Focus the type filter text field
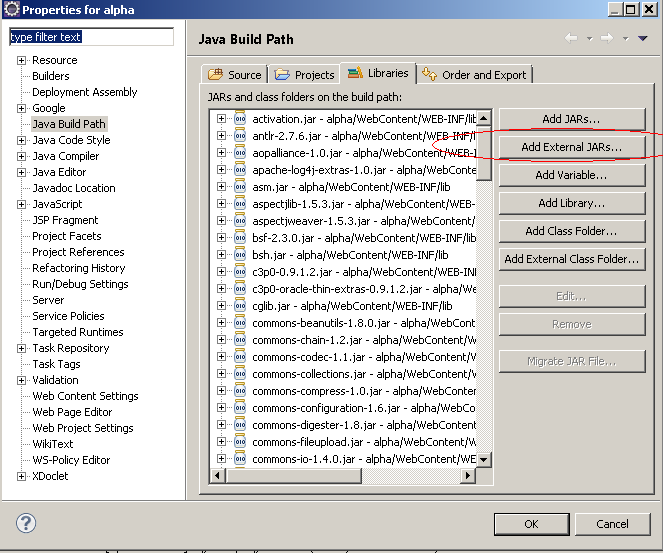The width and height of the screenshot is (663, 553). 91,37
